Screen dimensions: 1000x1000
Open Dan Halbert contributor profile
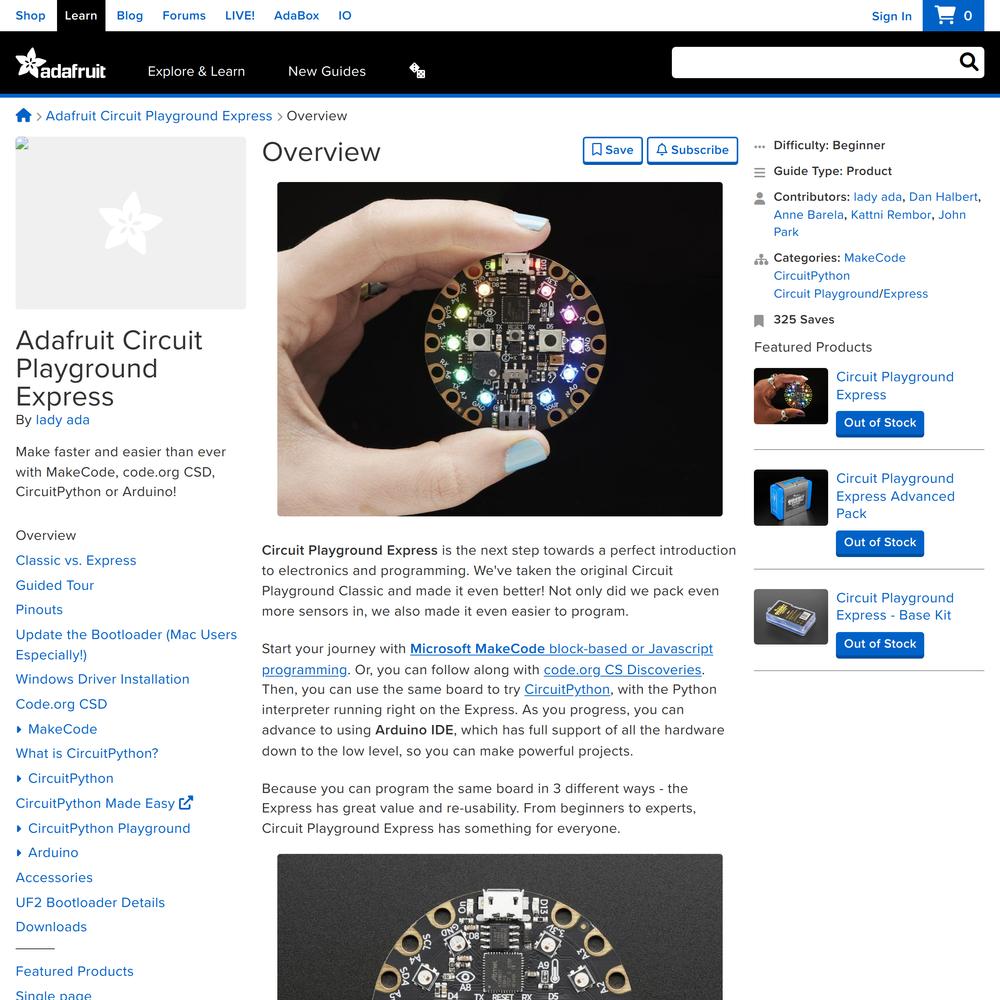coord(943,197)
